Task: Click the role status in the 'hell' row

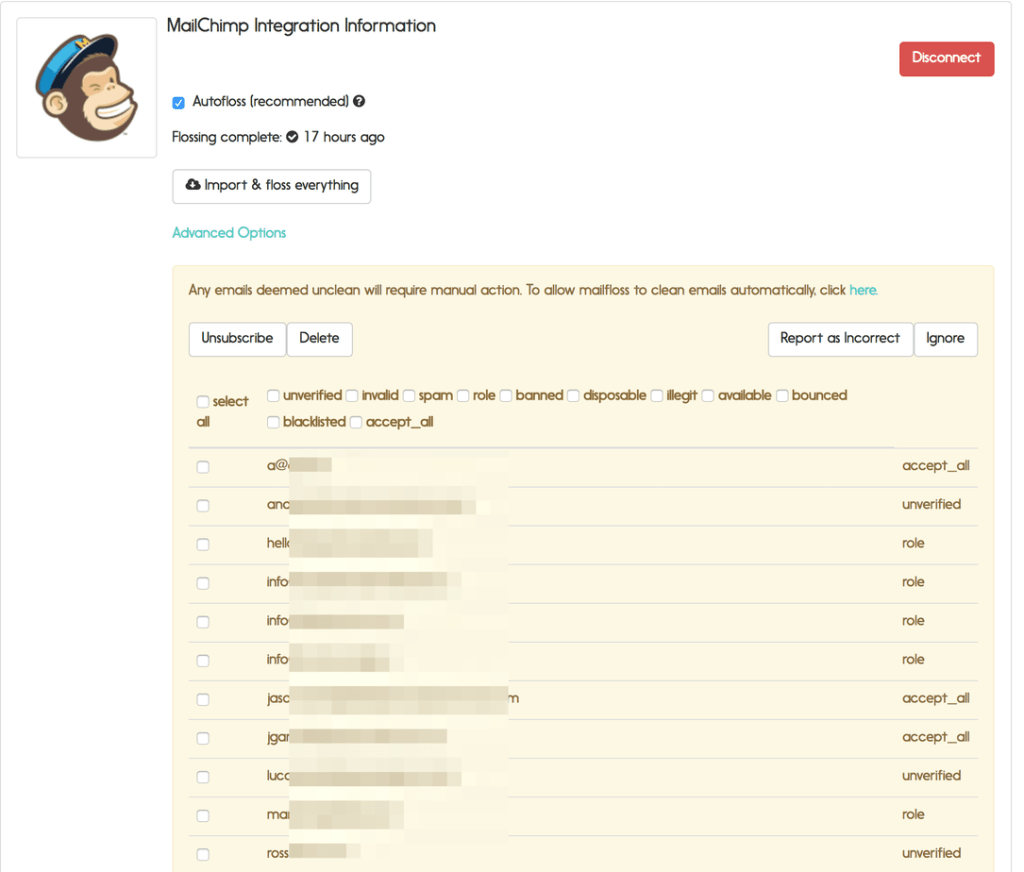Action: coord(913,543)
